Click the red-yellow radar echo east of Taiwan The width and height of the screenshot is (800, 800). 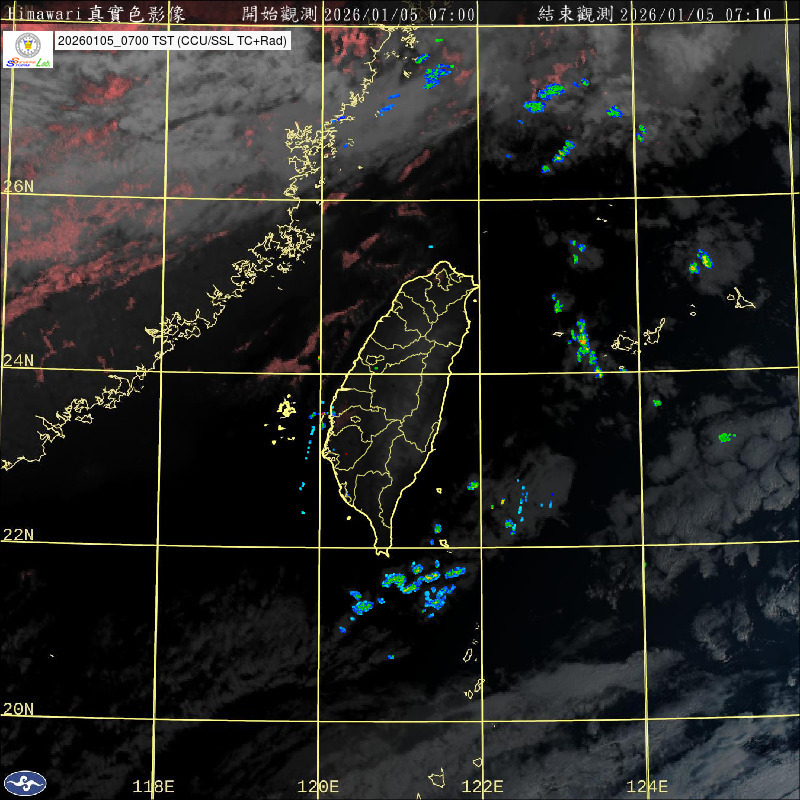(x=584, y=343)
